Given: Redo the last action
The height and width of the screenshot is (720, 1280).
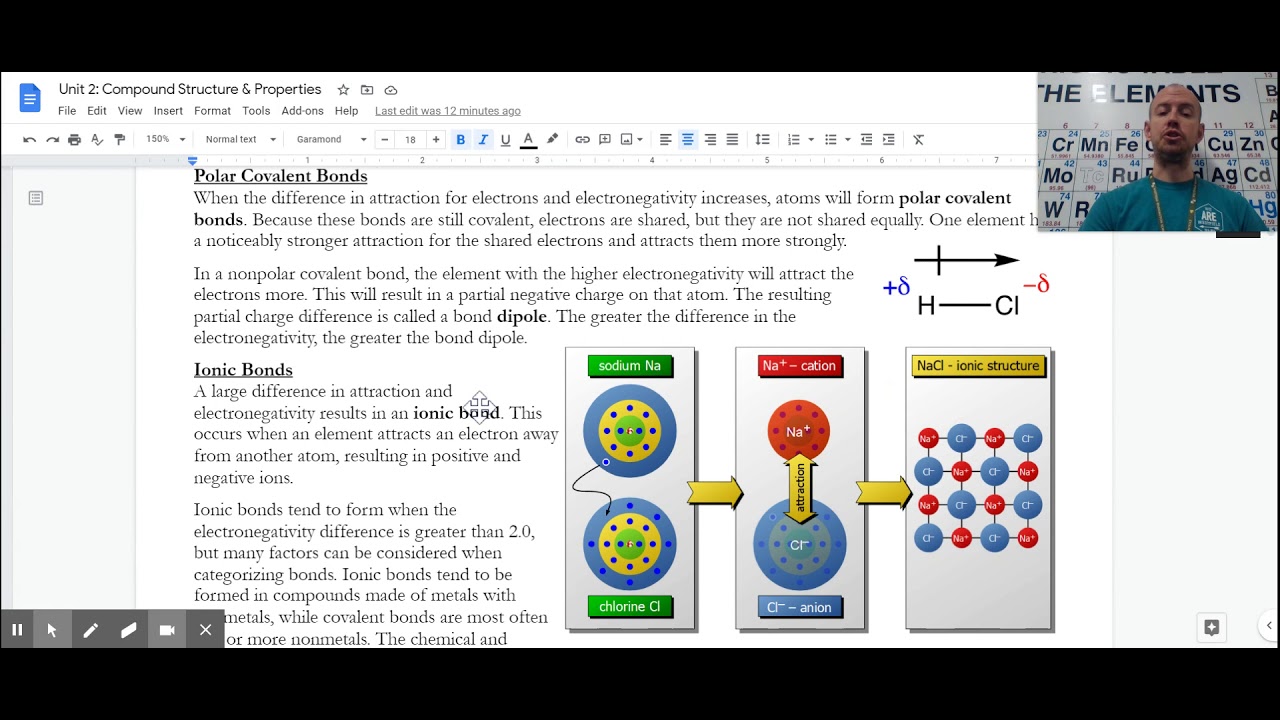Looking at the screenshot, I should click(52, 139).
